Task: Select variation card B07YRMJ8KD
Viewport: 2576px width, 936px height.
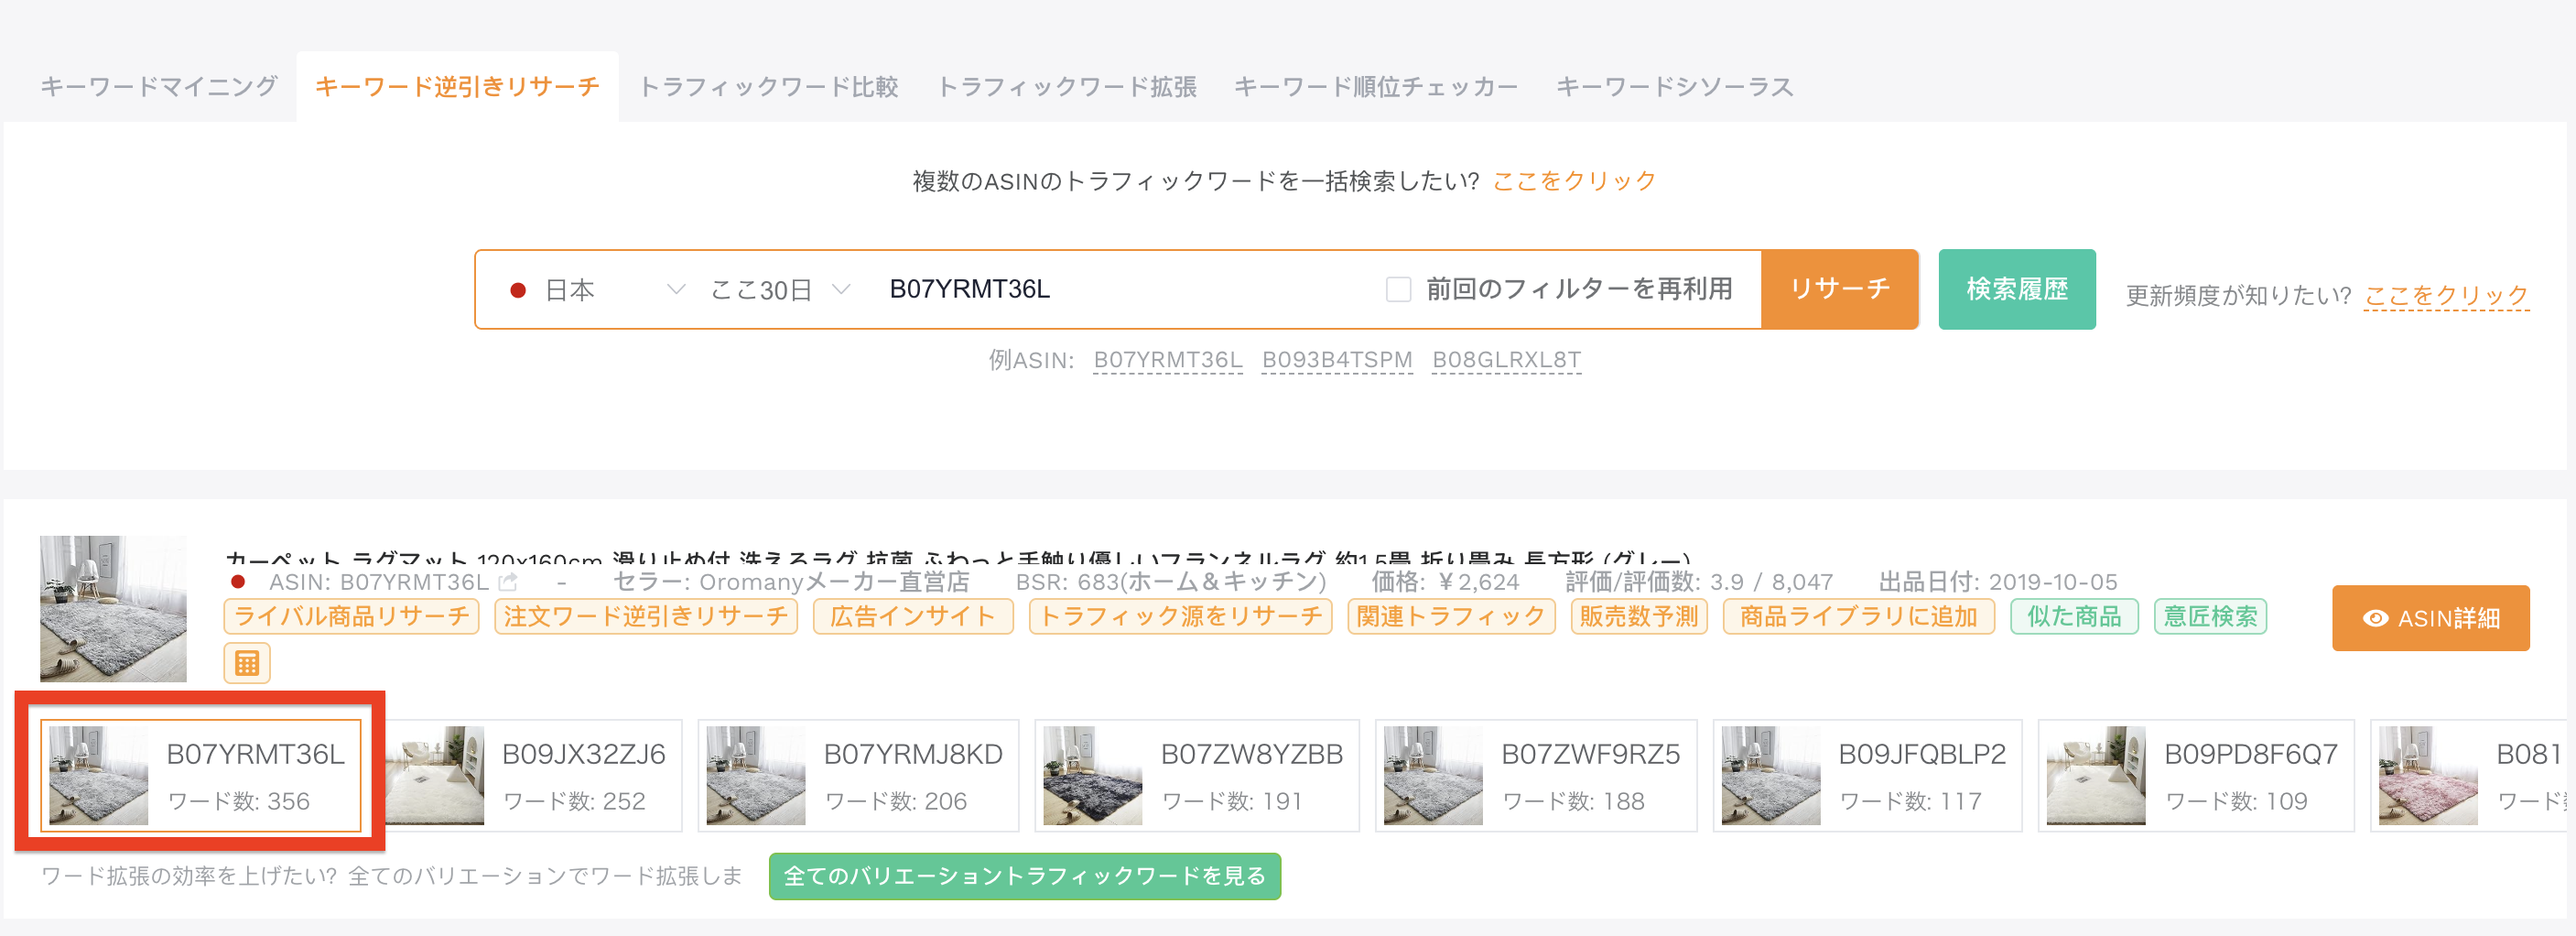Action: [858, 775]
